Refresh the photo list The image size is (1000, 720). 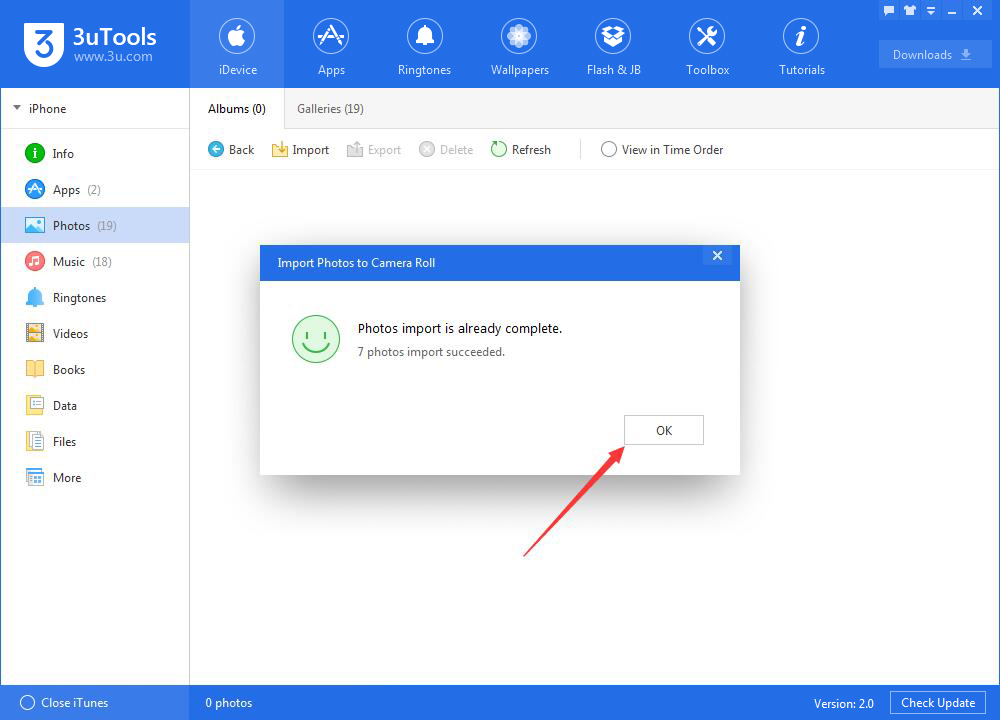pos(520,149)
